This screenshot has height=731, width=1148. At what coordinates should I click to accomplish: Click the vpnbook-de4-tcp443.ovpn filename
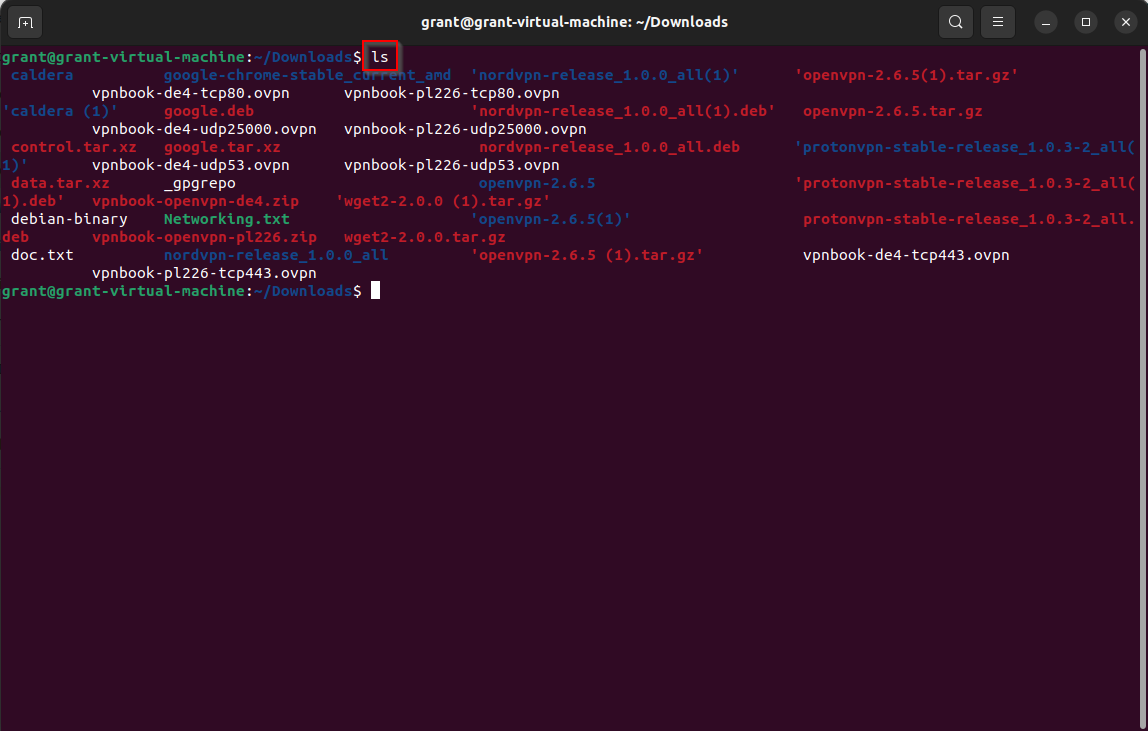905,255
